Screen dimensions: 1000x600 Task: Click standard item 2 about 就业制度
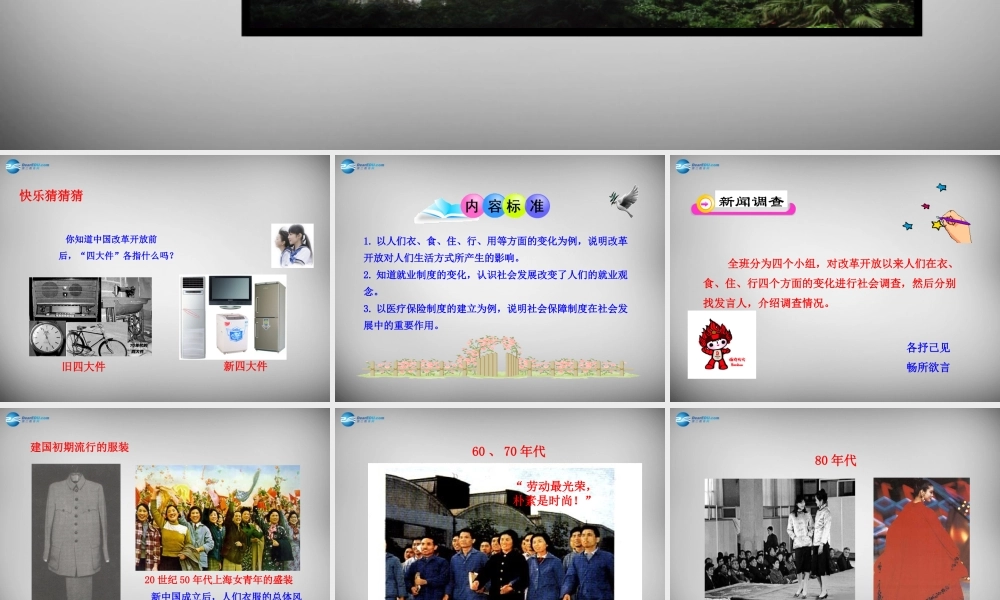coord(496,283)
